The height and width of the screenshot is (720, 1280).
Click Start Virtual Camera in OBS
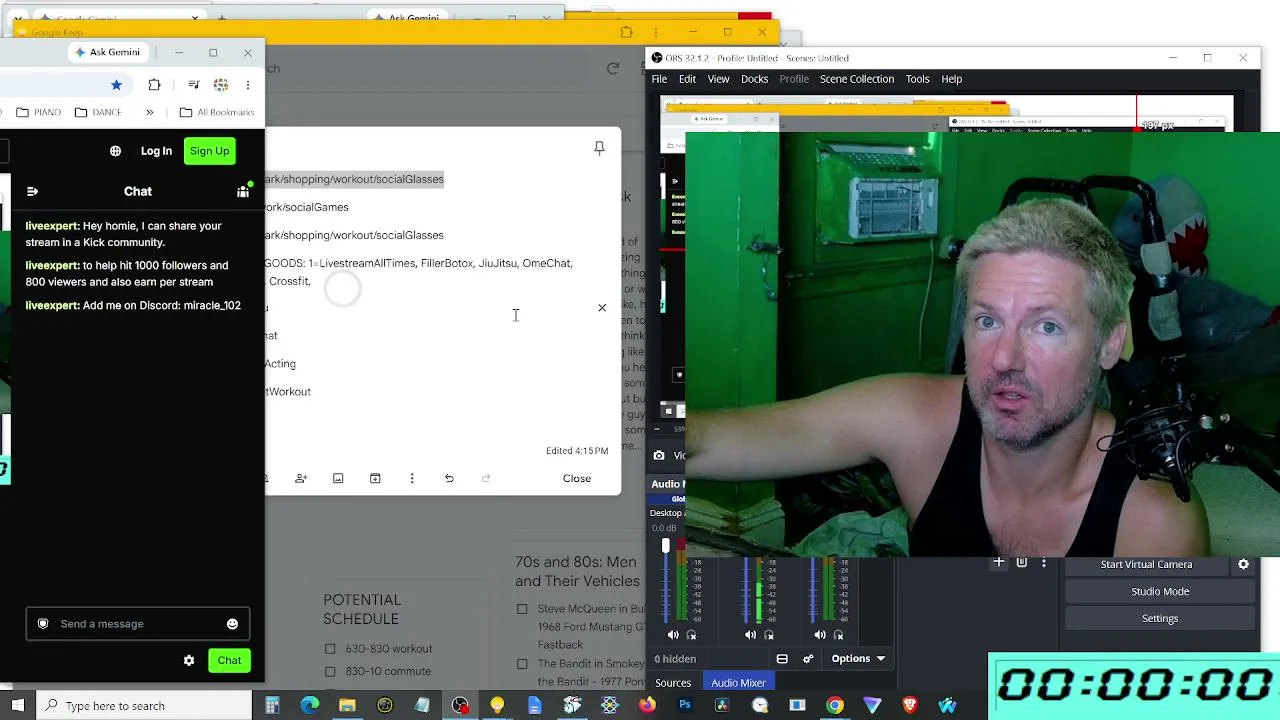pos(1146,564)
